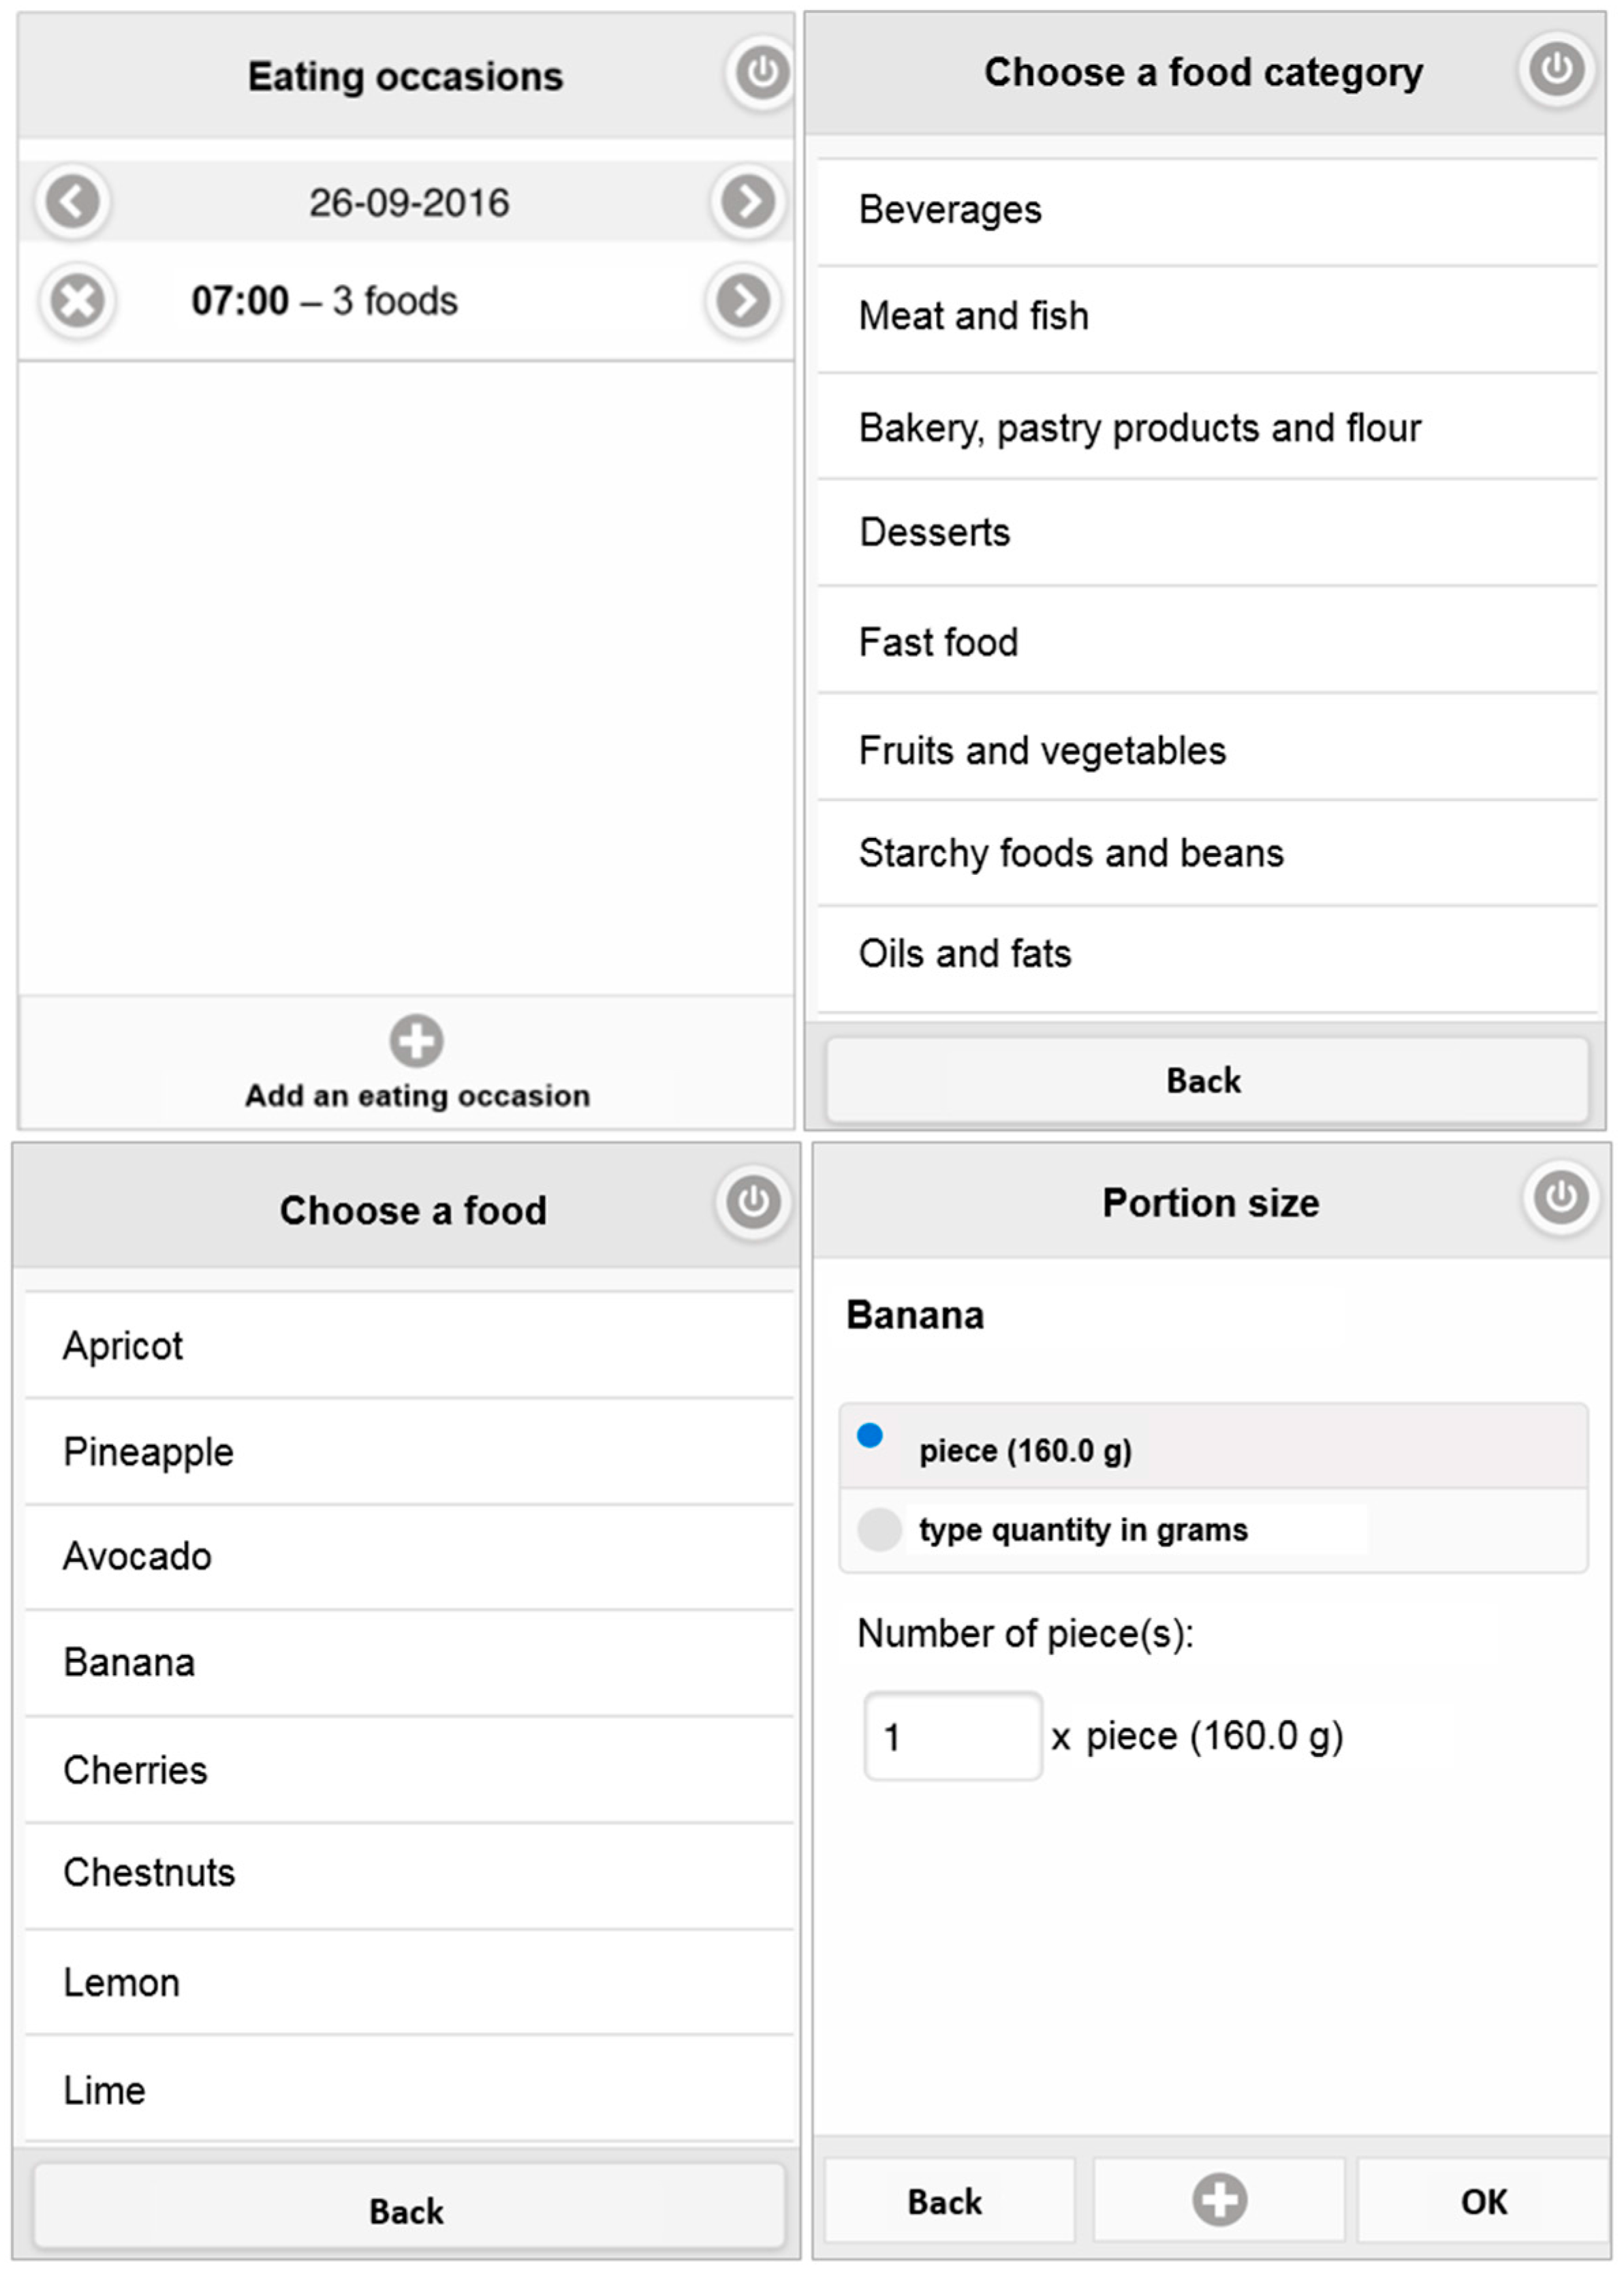This screenshot has height=2272, width=1624.
Task: Expand the 07:00 occasion with chevron arrow
Action: pos(743,300)
